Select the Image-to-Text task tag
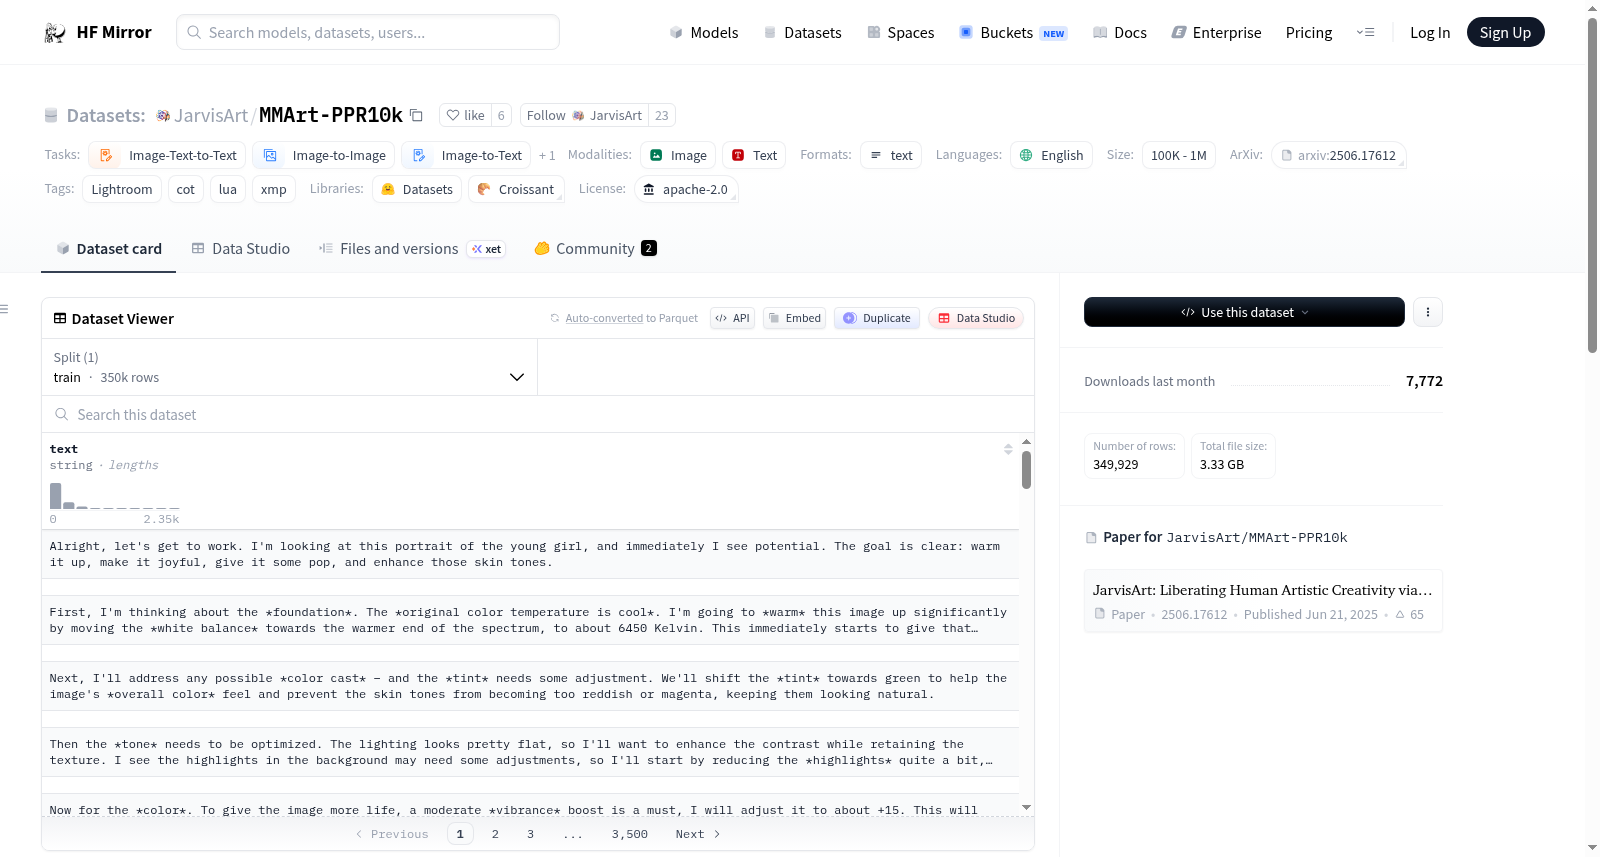 coord(468,155)
